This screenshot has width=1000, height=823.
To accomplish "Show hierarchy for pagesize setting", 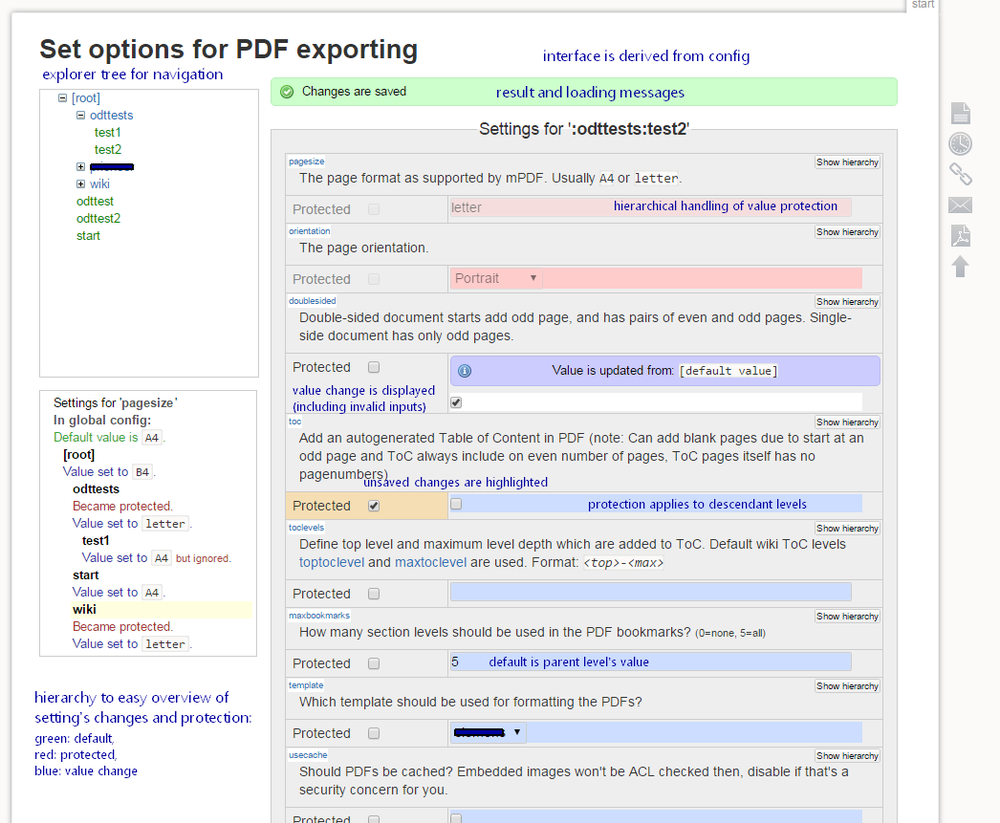I will (x=847, y=162).
